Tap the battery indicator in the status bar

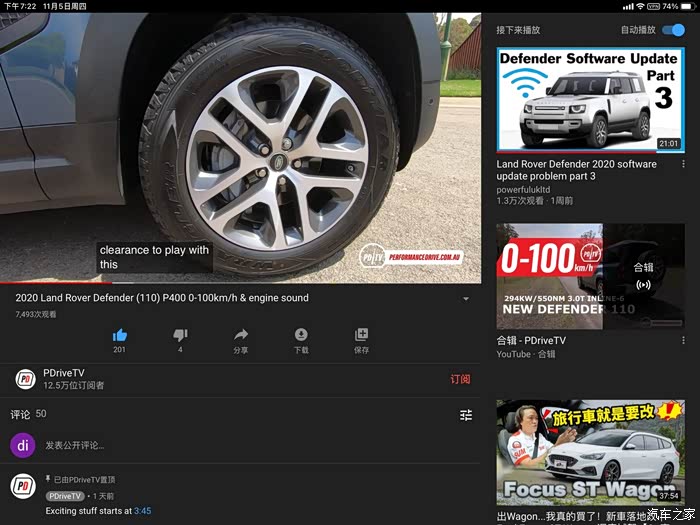pos(688,6)
